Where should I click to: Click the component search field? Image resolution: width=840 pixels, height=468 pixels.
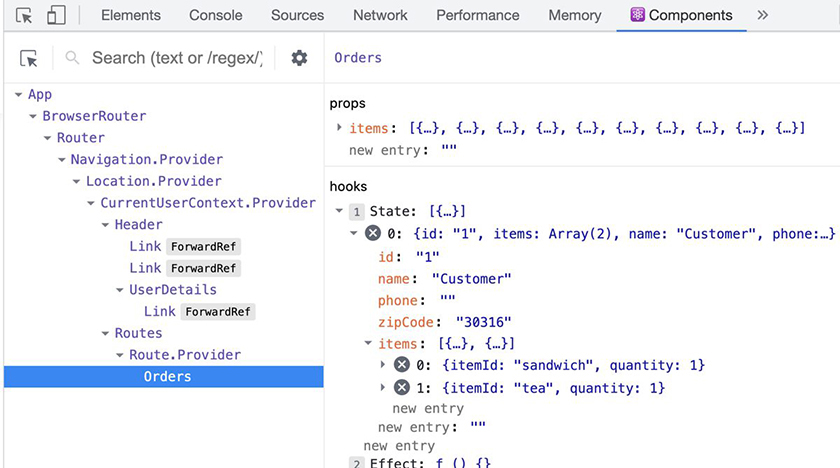pyautogui.click(x=177, y=58)
